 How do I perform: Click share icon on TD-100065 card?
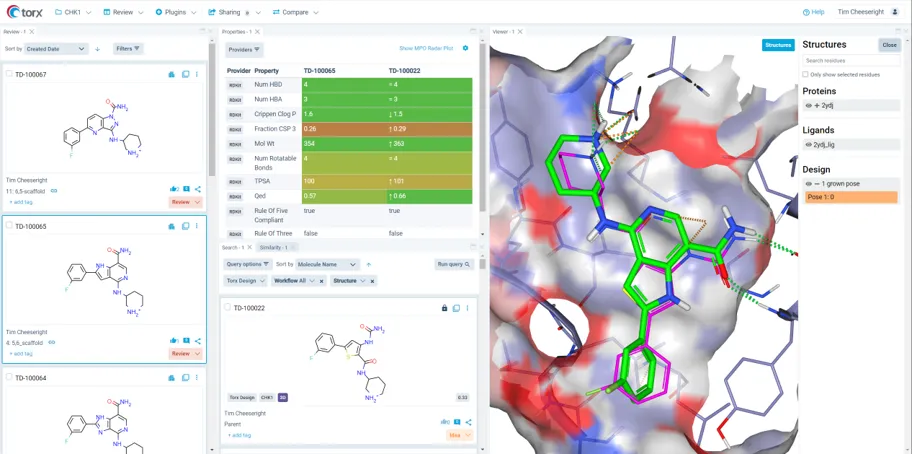(198, 341)
